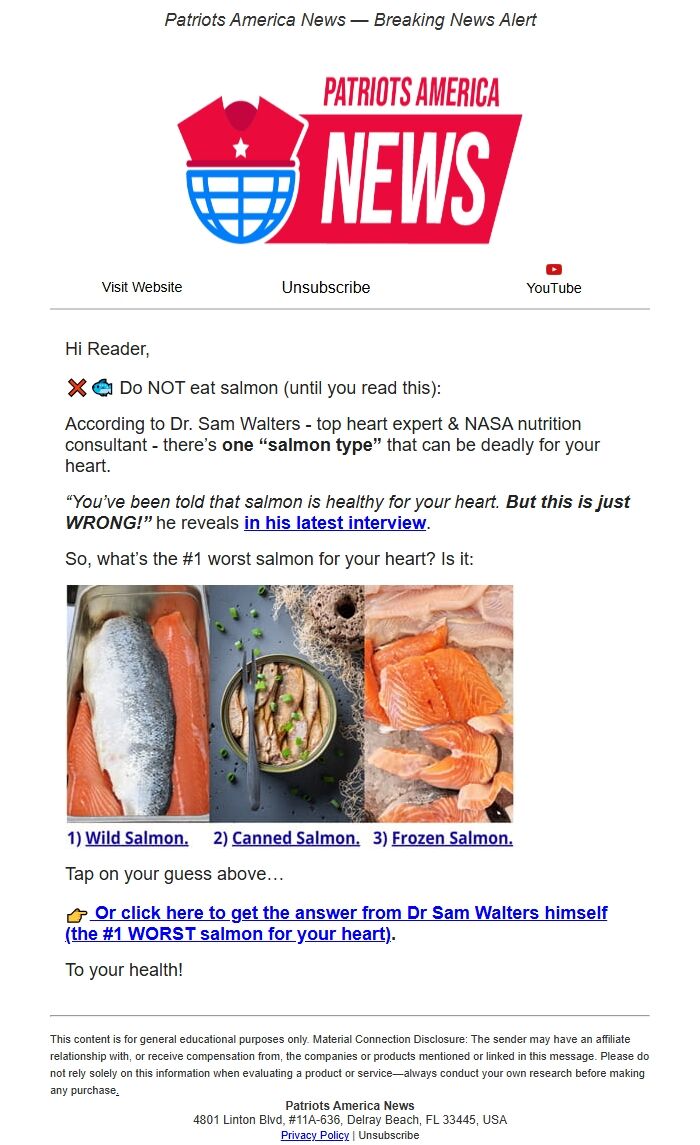Open the 'in his latest interview' link
This screenshot has height=1145, width=700.
coord(335,523)
